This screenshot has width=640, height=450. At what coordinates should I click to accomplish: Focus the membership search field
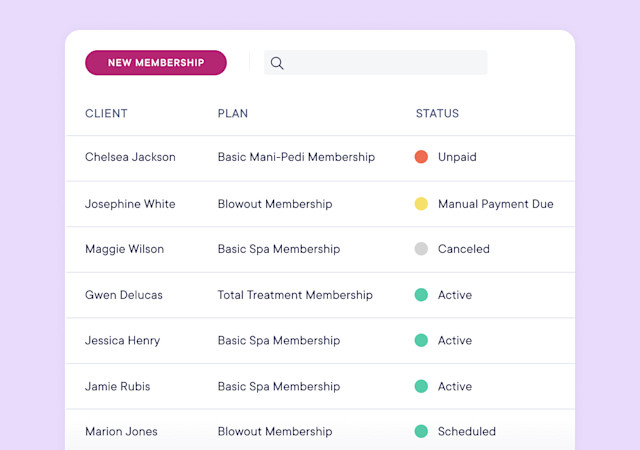point(376,62)
